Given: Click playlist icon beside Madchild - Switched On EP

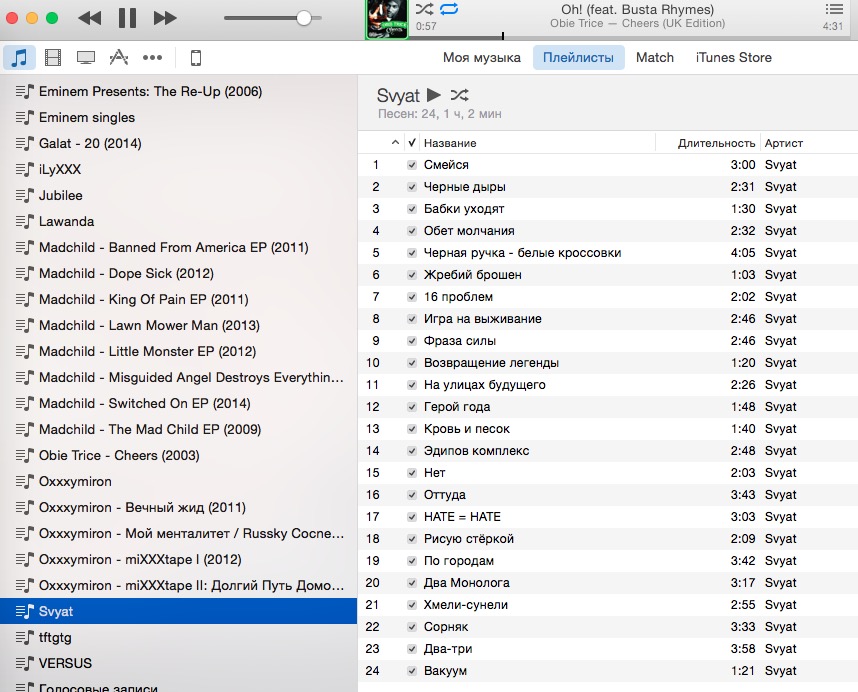Looking at the screenshot, I should click(x=25, y=403).
